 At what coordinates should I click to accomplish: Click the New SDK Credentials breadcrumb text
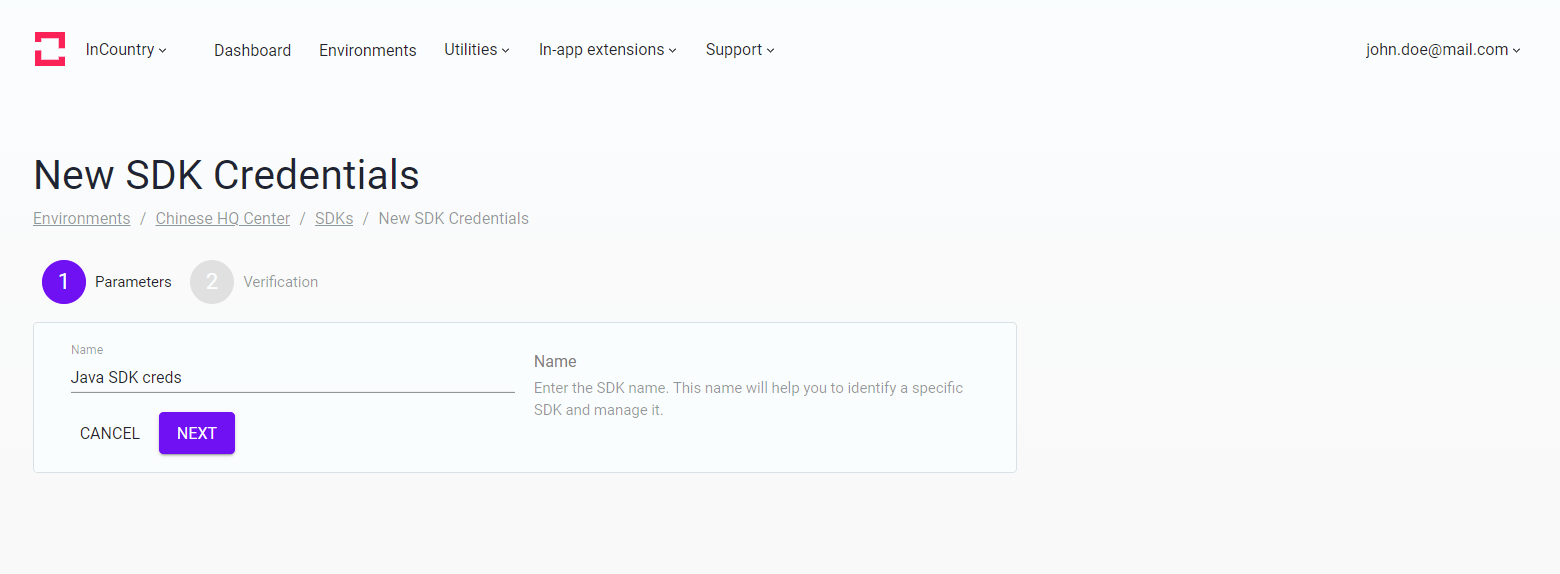tap(453, 218)
